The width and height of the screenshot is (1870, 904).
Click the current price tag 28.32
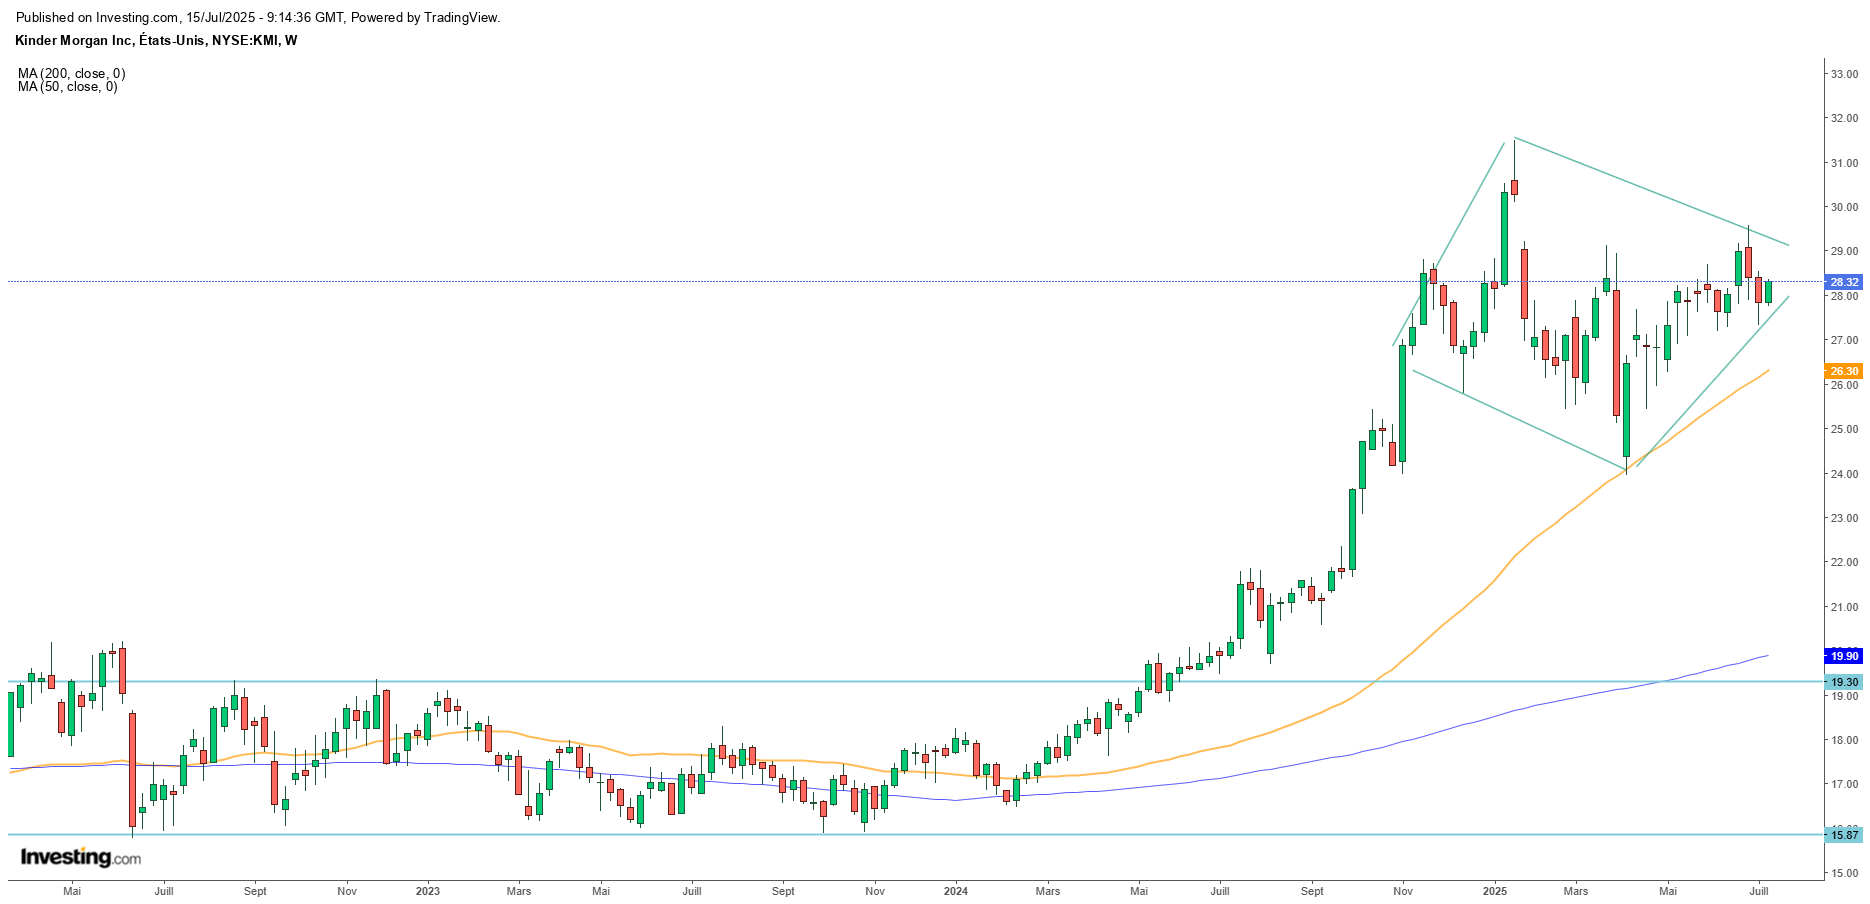click(x=1844, y=282)
